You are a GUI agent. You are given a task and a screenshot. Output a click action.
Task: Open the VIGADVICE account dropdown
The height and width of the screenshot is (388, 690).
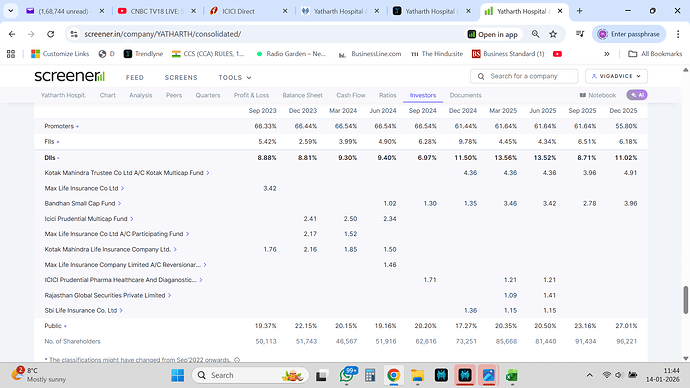[616, 76]
